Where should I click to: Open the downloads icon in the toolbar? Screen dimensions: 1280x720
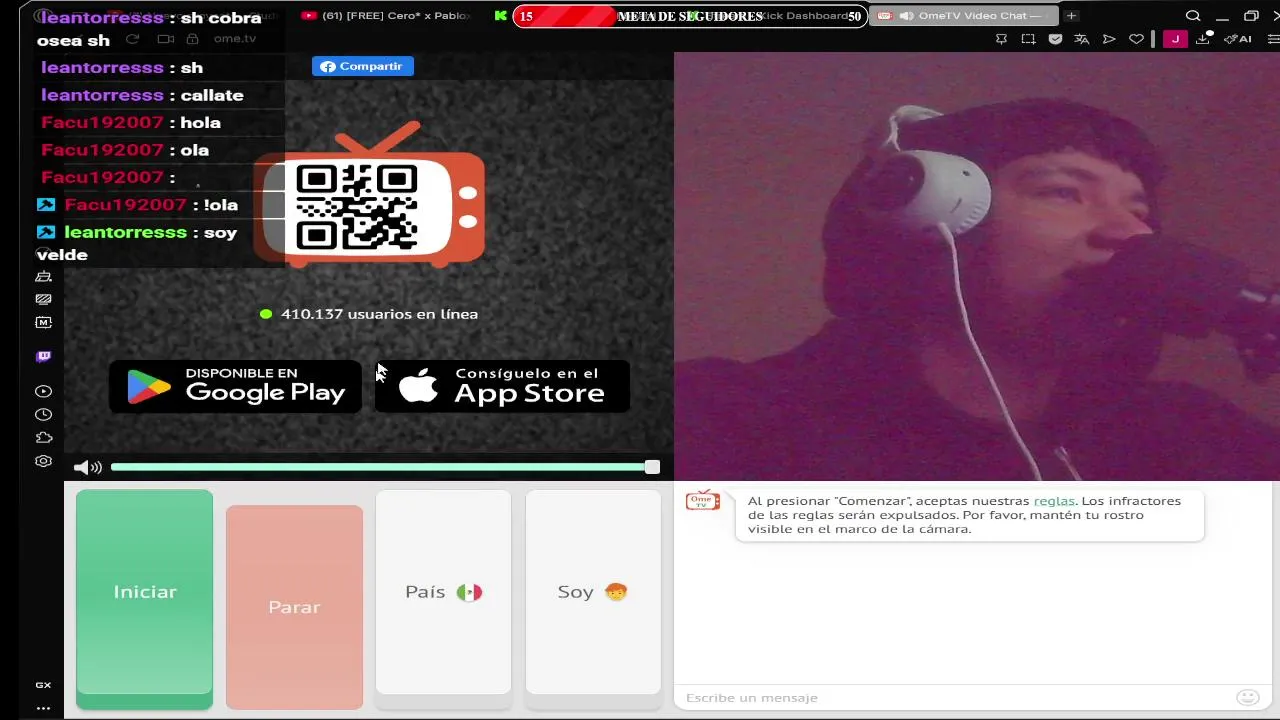pos(1204,39)
